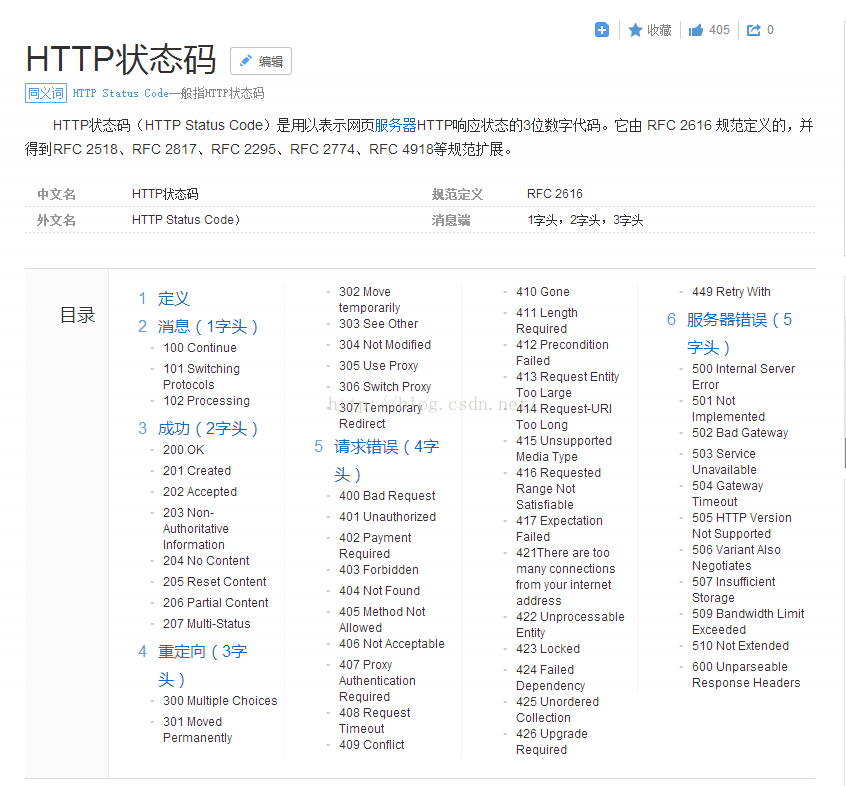The width and height of the screenshot is (846, 786).
Task: Open the 423 Locked entry
Action: click(x=548, y=649)
